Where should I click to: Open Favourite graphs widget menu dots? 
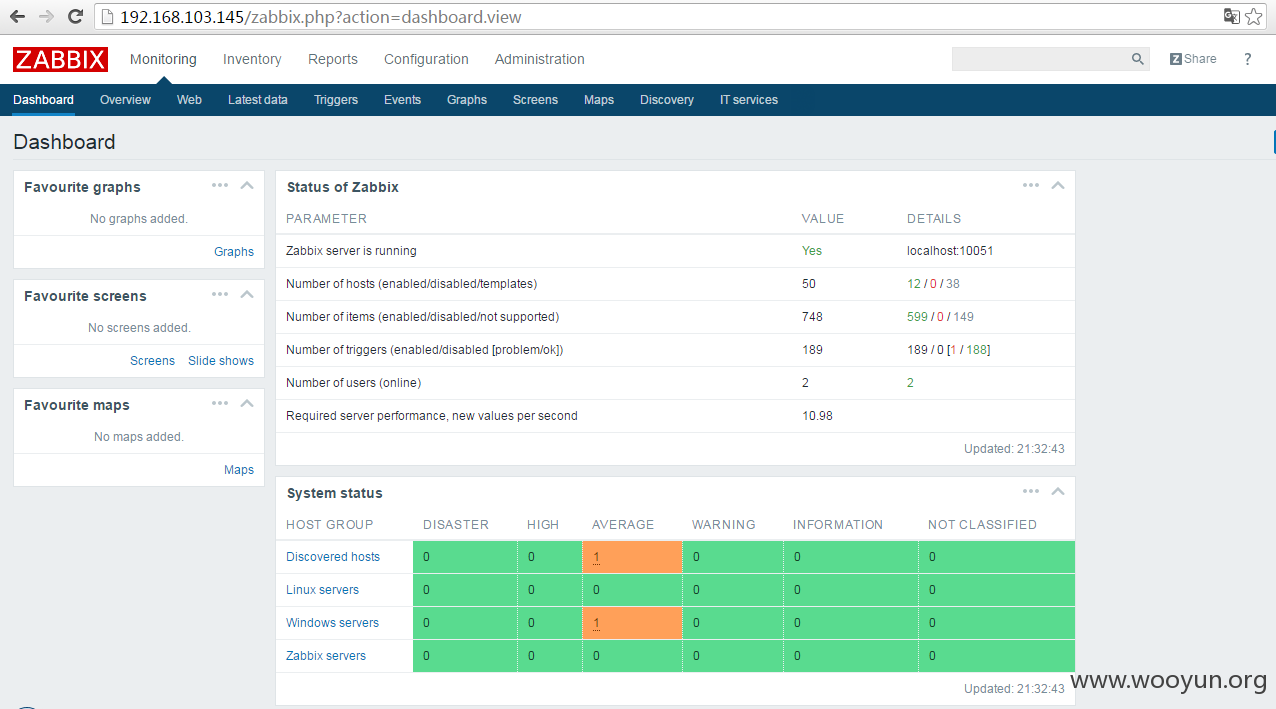click(x=220, y=185)
